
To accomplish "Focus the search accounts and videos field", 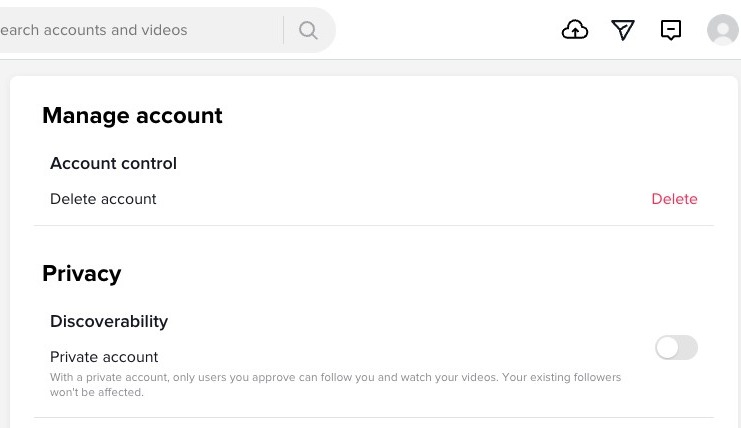I will [130, 30].
